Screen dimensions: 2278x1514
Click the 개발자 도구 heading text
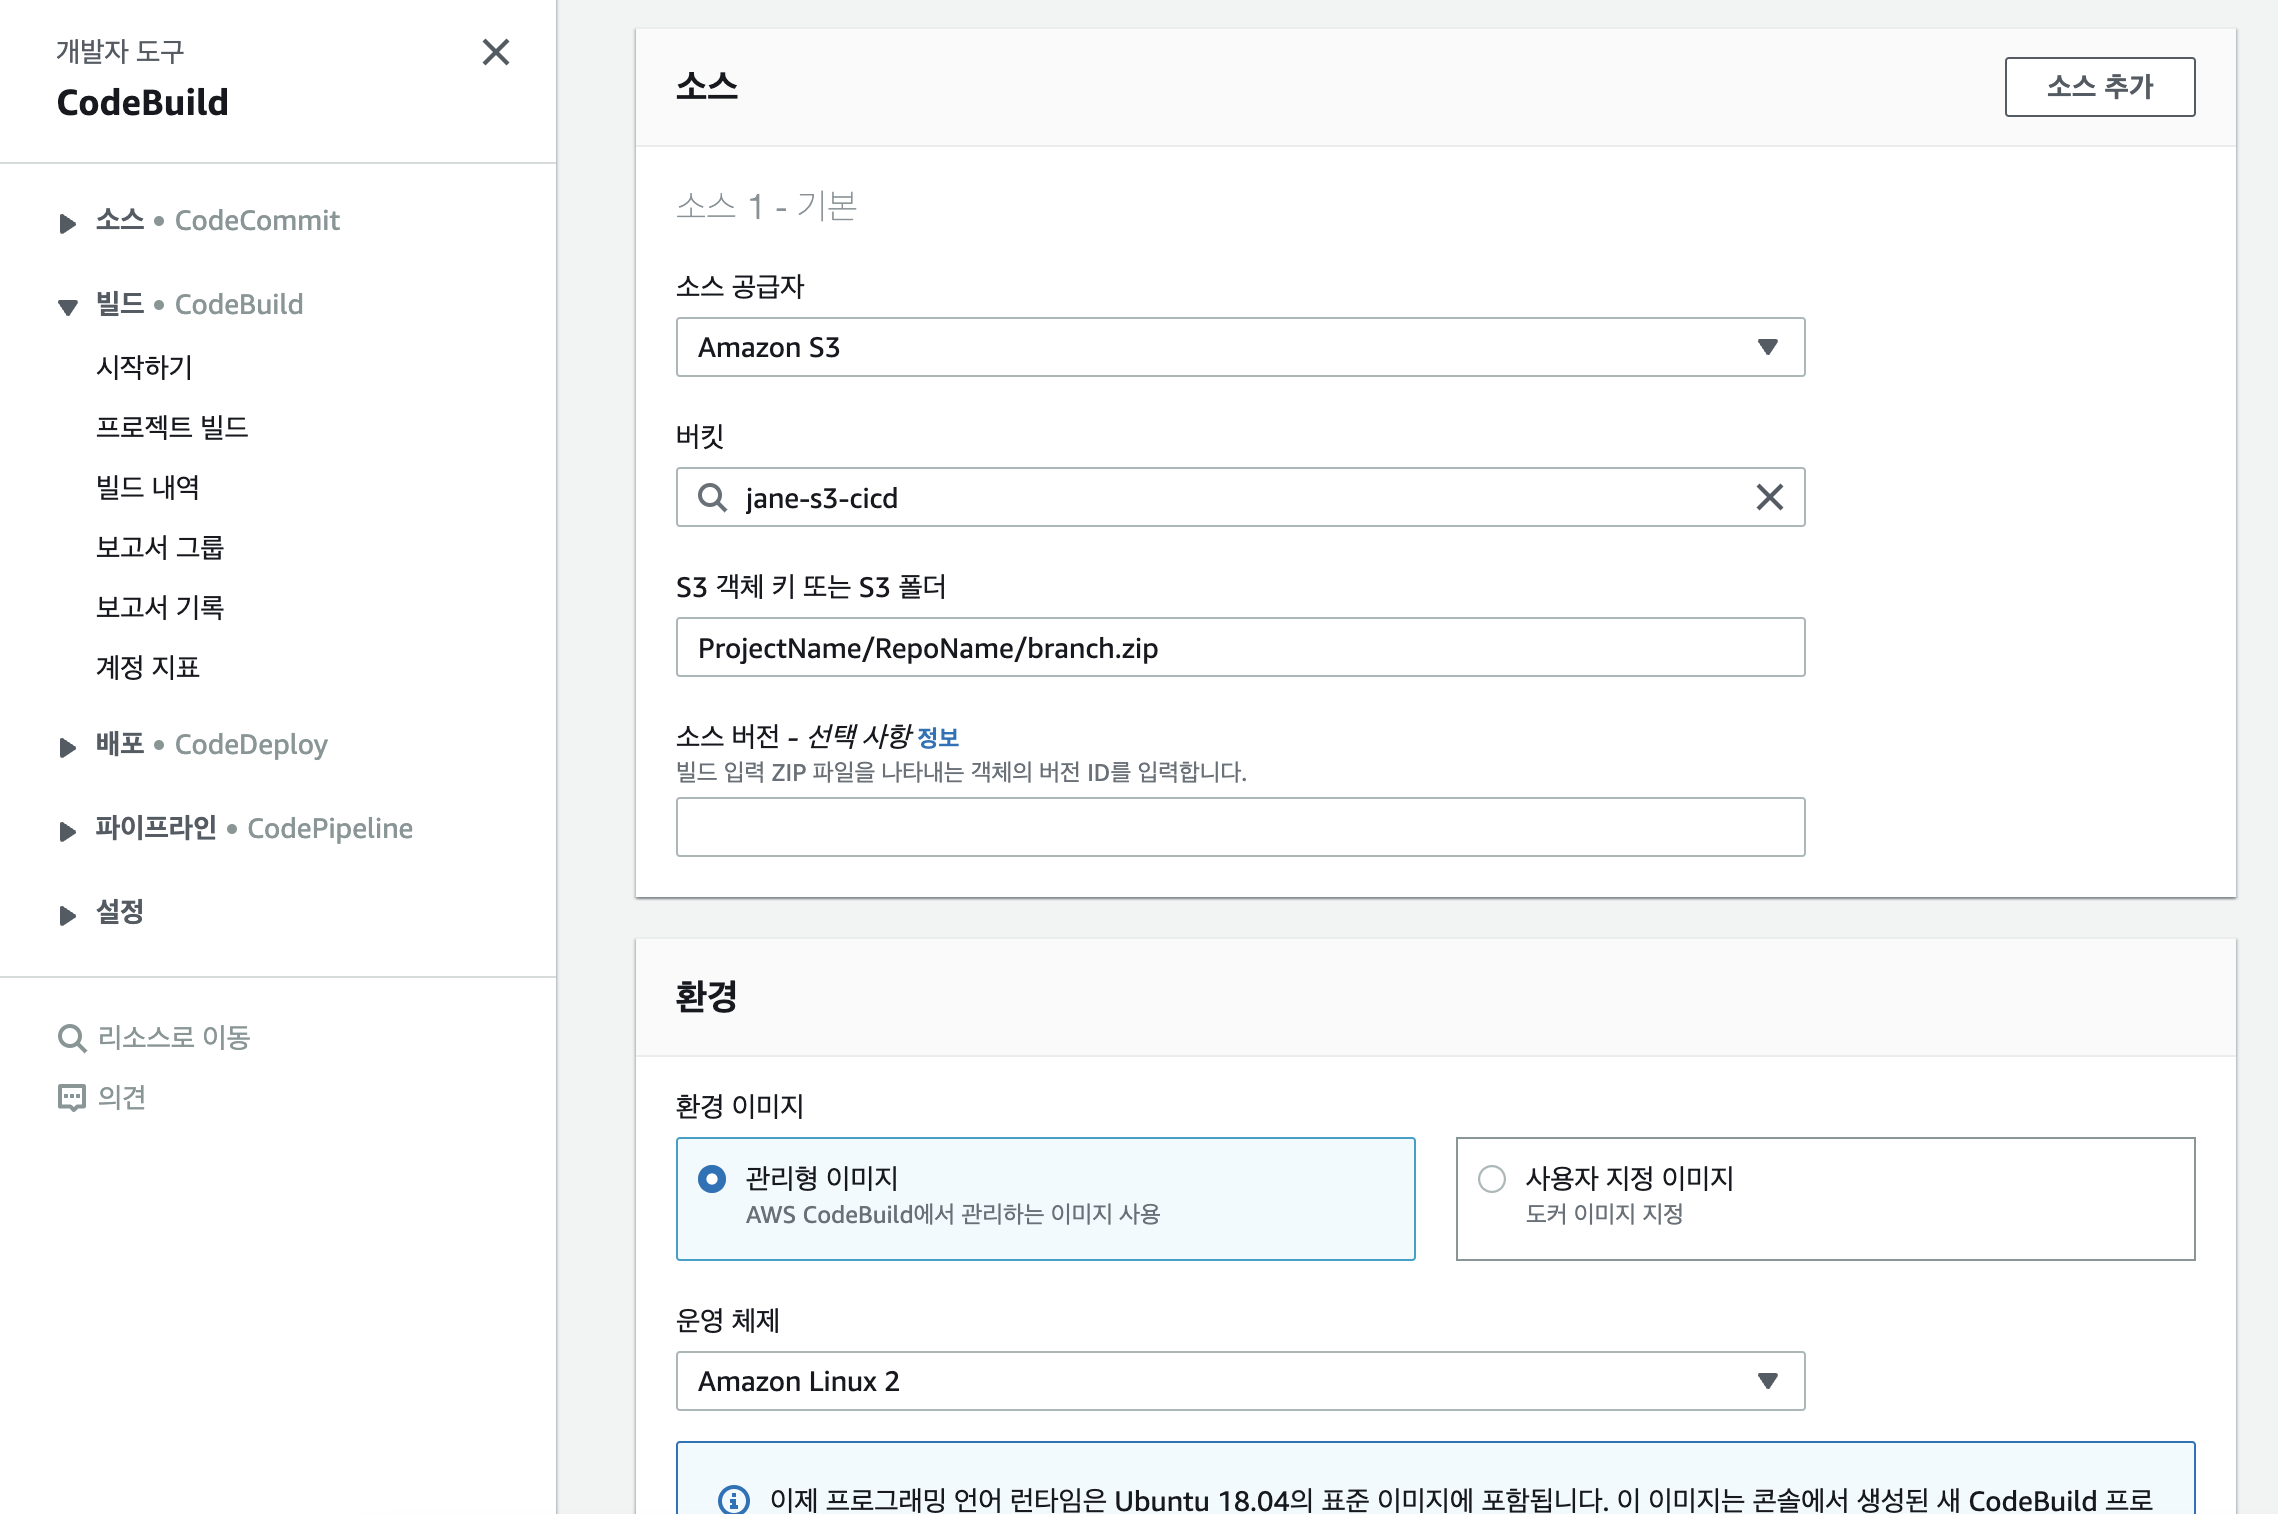[x=121, y=51]
